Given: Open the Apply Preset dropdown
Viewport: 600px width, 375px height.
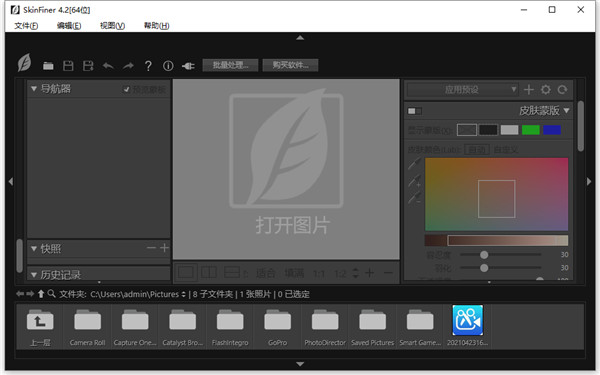Looking at the screenshot, I should (x=463, y=90).
